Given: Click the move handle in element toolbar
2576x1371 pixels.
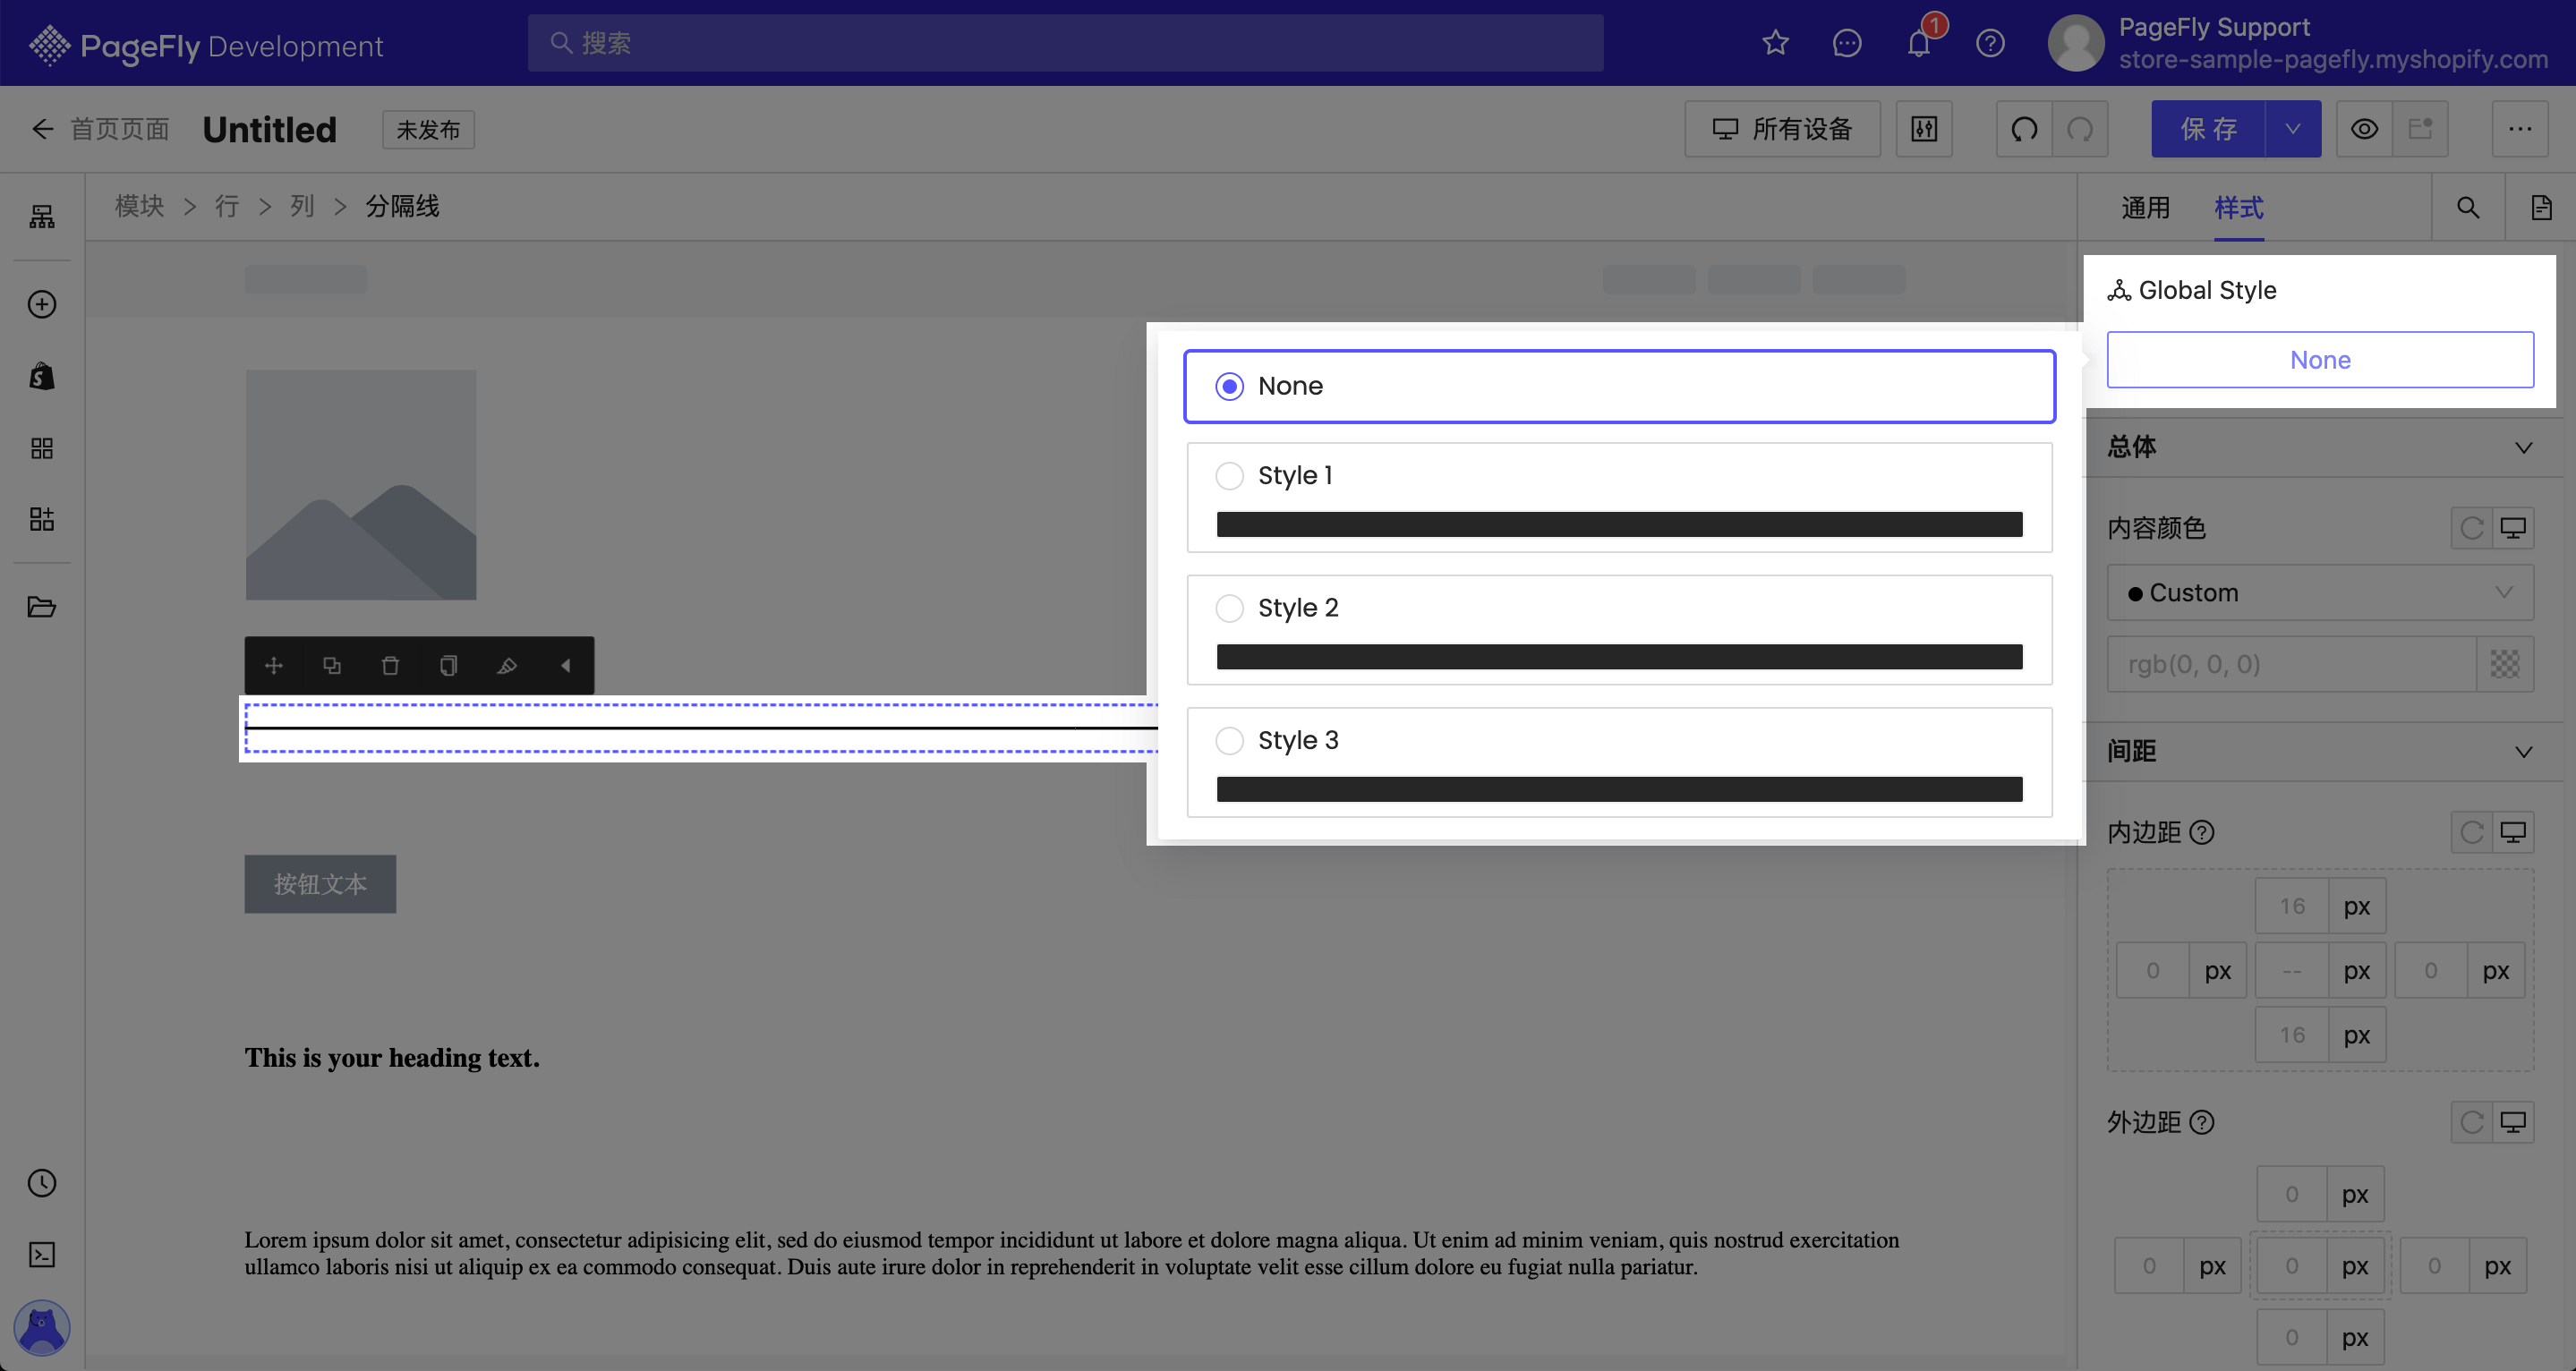Looking at the screenshot, I should click(x=274, y=666).
